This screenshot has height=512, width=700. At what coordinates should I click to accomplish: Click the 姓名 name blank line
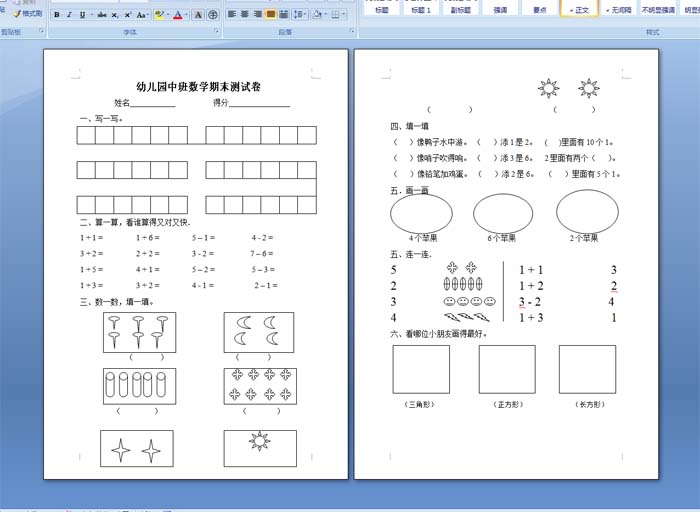tap(153, 104)
